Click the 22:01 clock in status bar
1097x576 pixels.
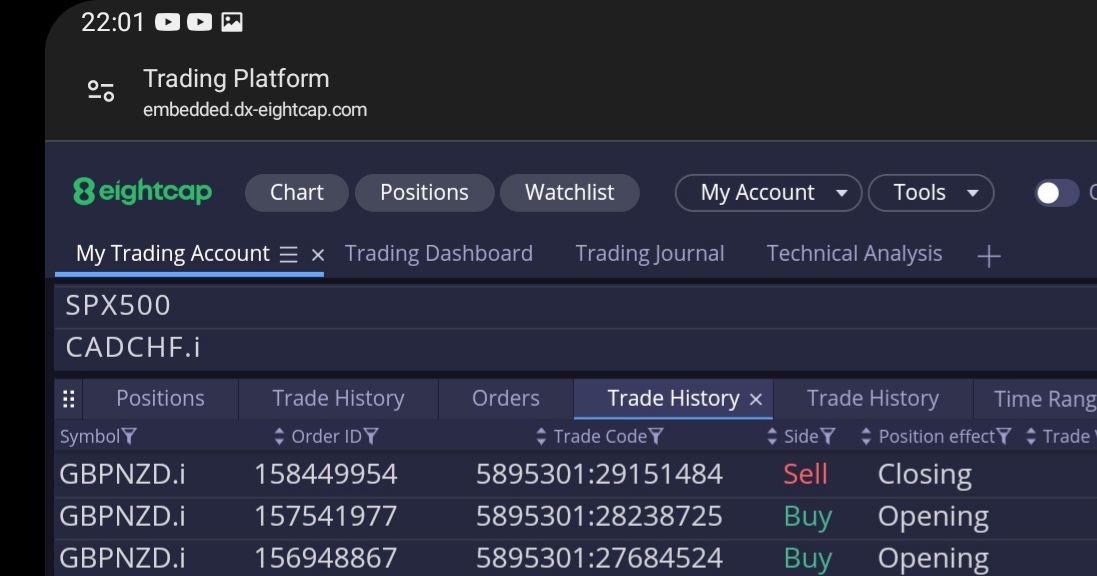click(x=112, y=22)
